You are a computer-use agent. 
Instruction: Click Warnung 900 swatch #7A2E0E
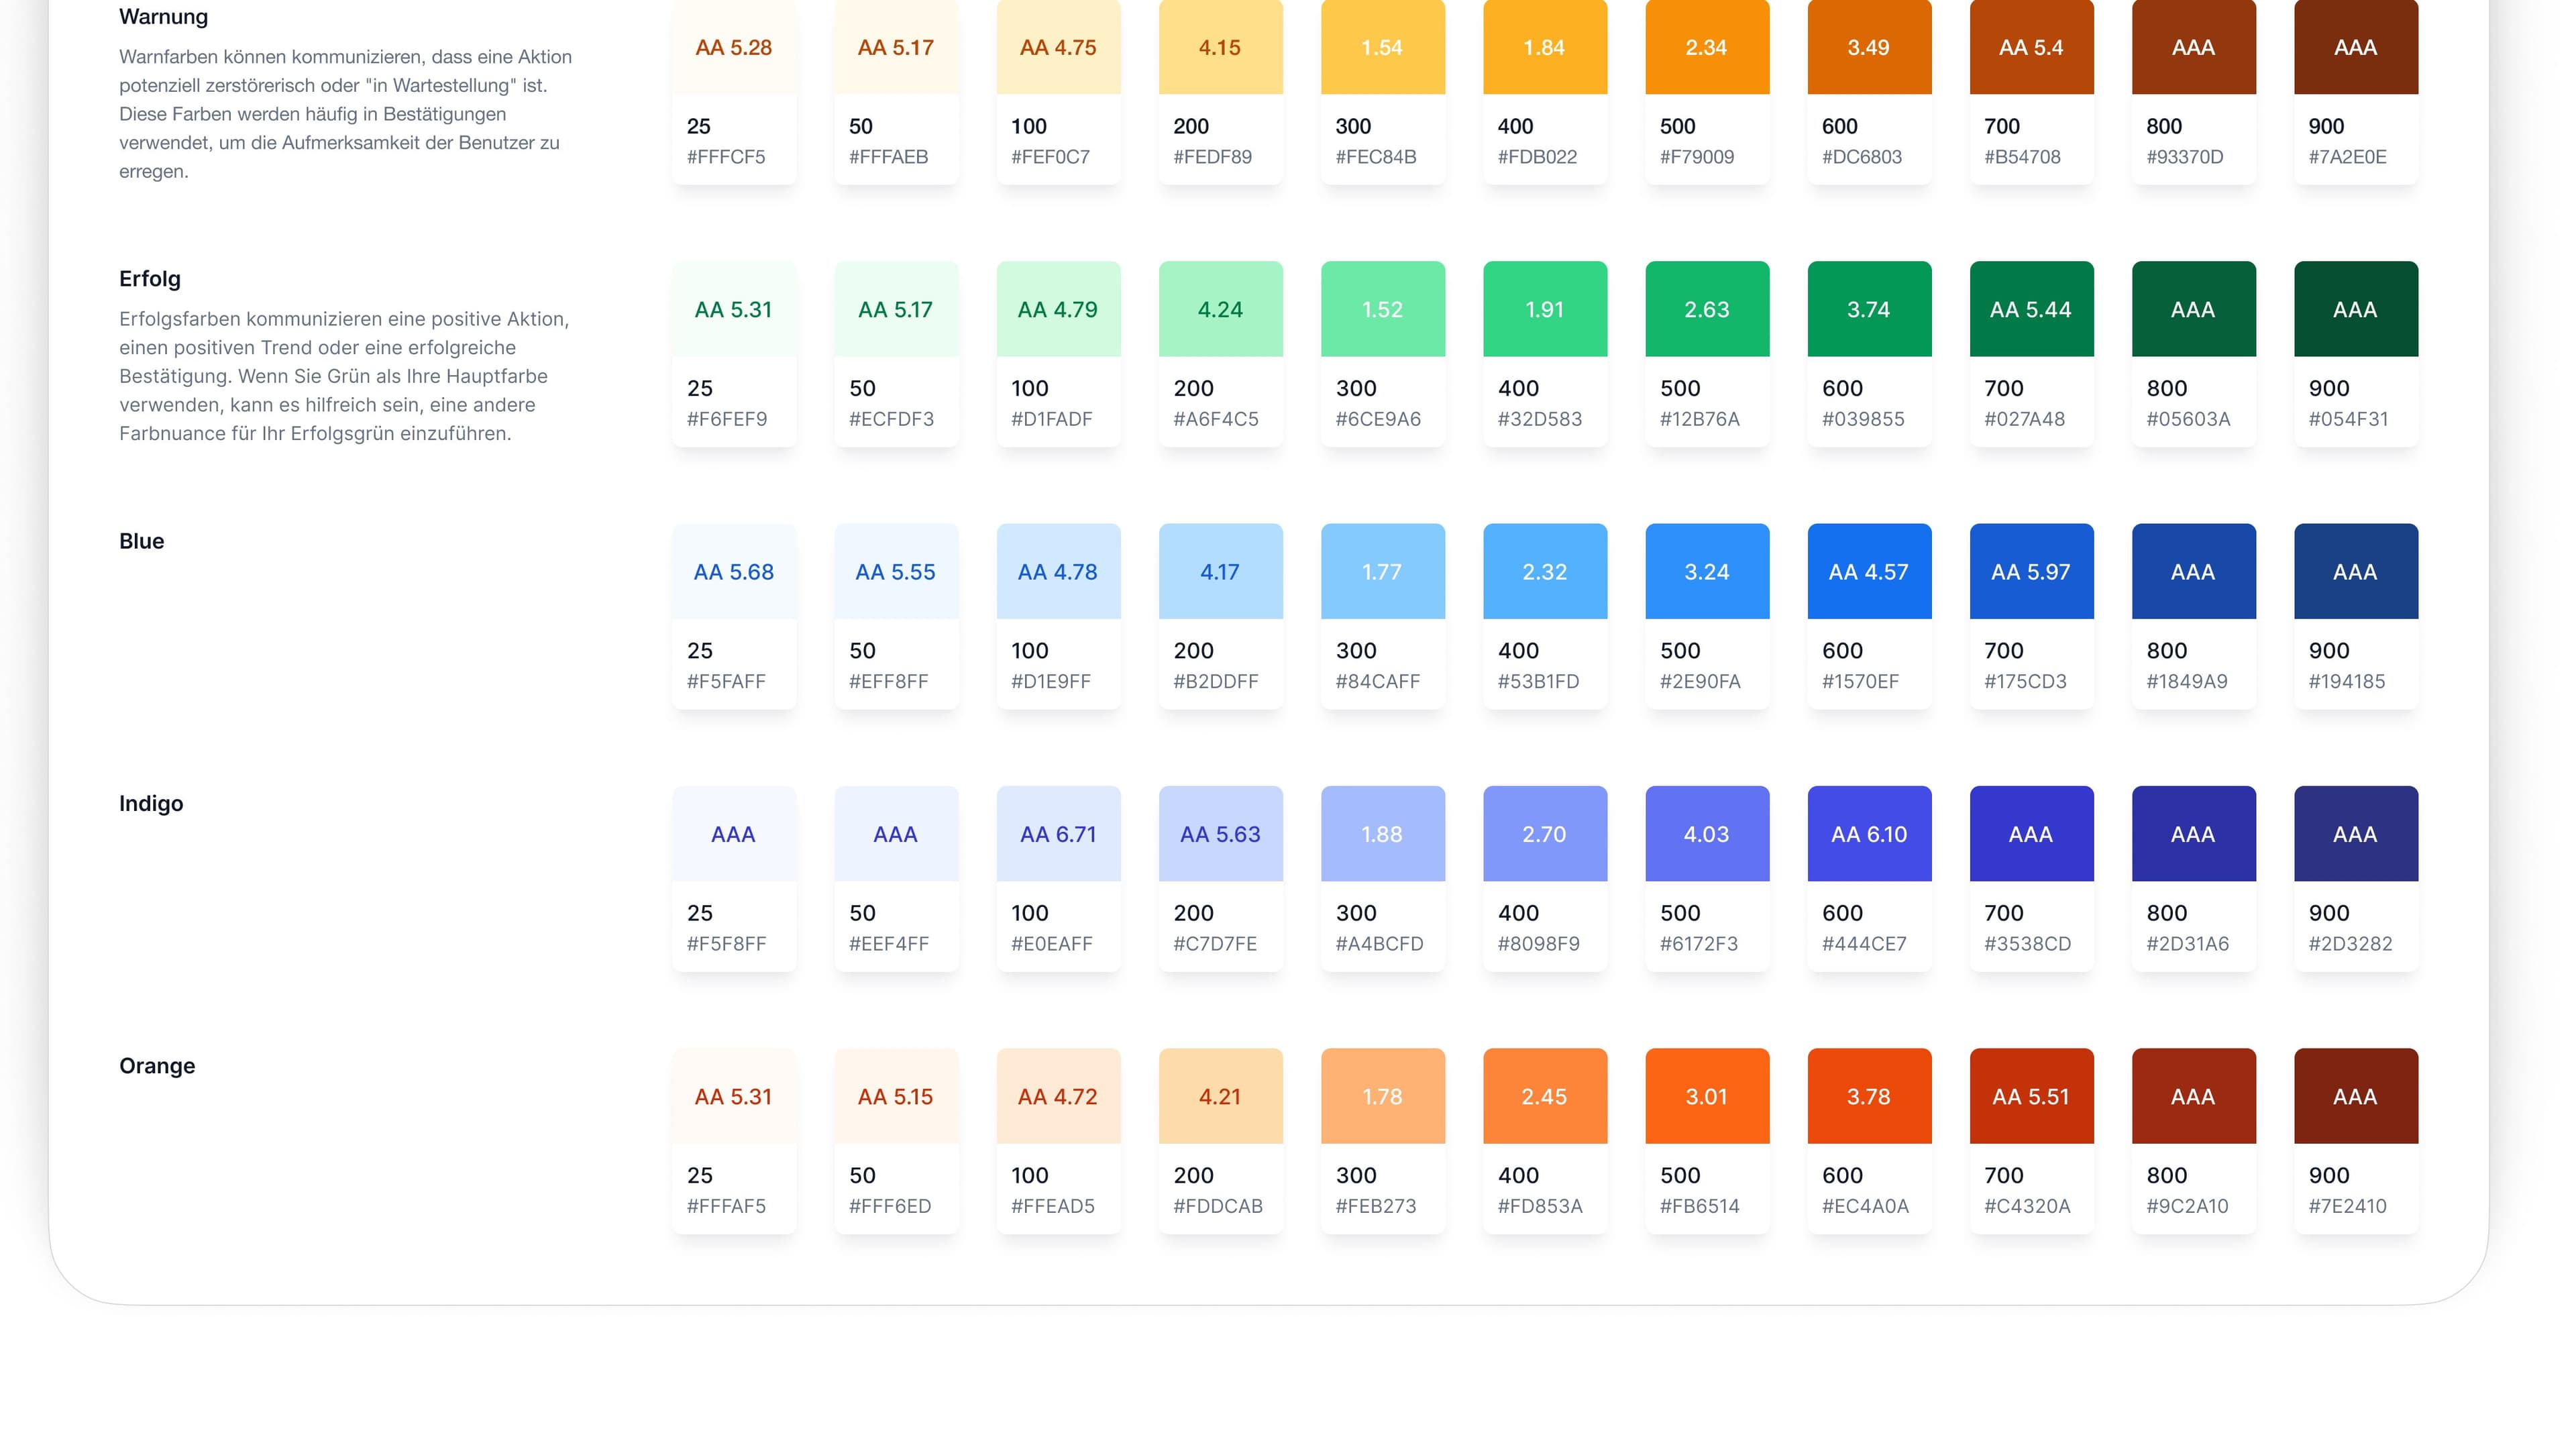pyautogui.click(x=2355, y=48)
